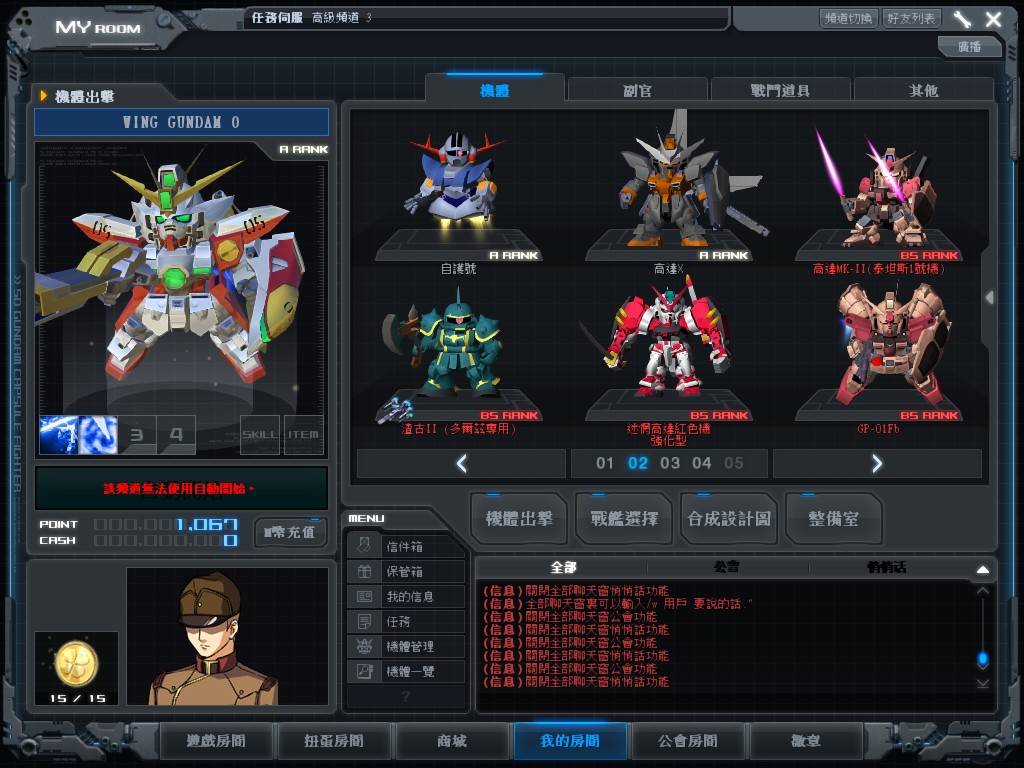
Task: Switch to the 其他 tab
Action: [923, 91]
